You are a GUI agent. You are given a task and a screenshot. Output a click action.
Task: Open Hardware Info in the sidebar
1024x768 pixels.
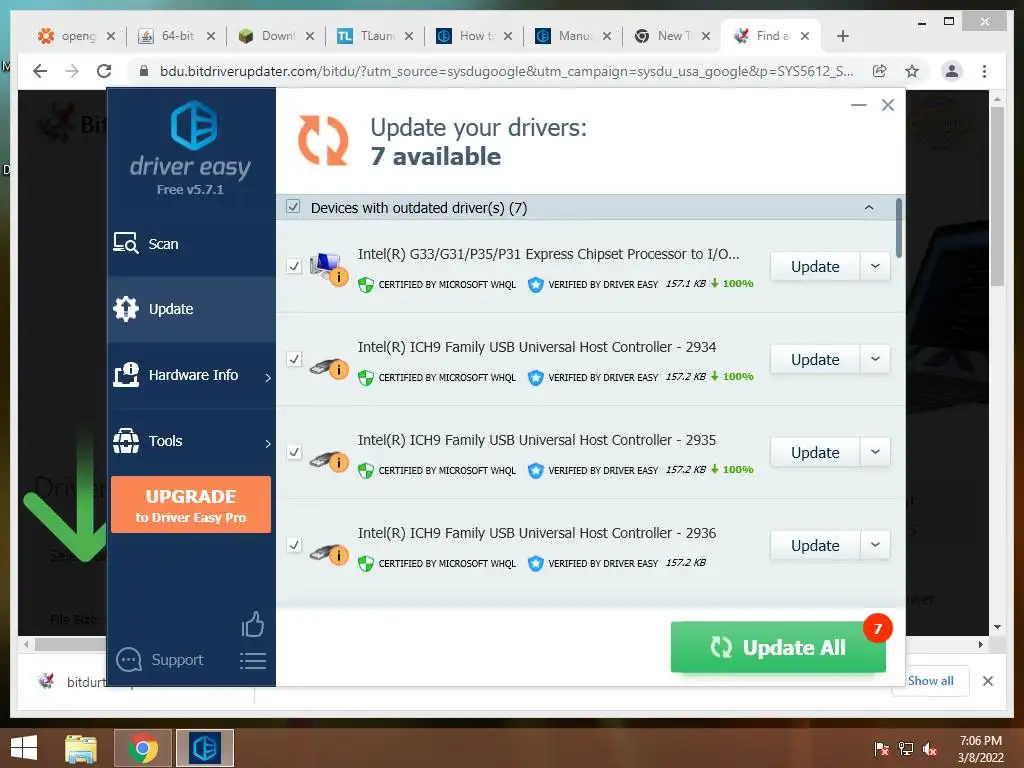tap(191, 375)
